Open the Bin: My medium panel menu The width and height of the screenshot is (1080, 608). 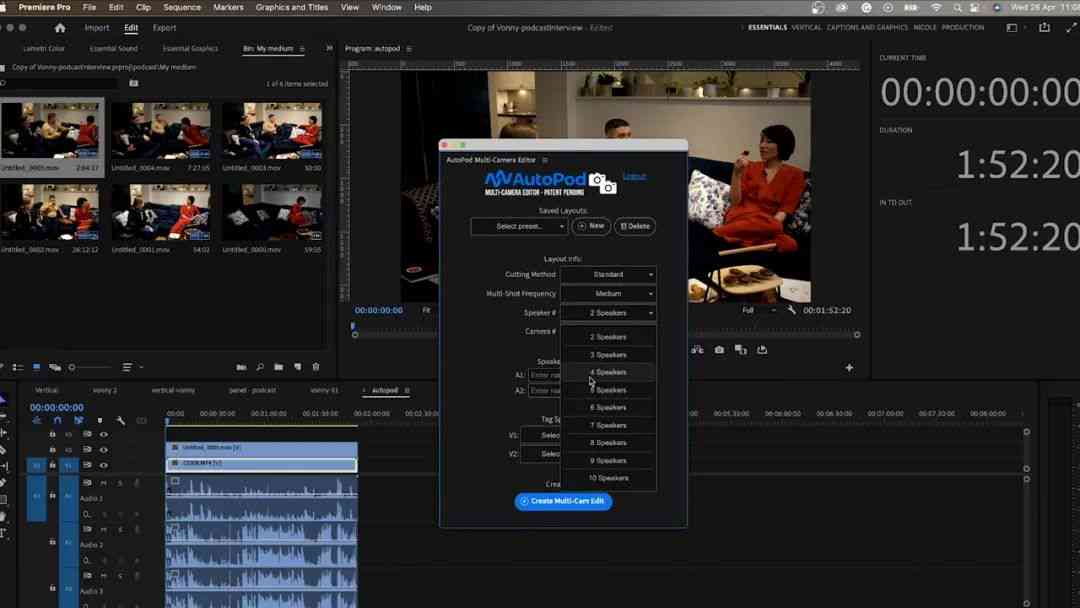(302, 49)
